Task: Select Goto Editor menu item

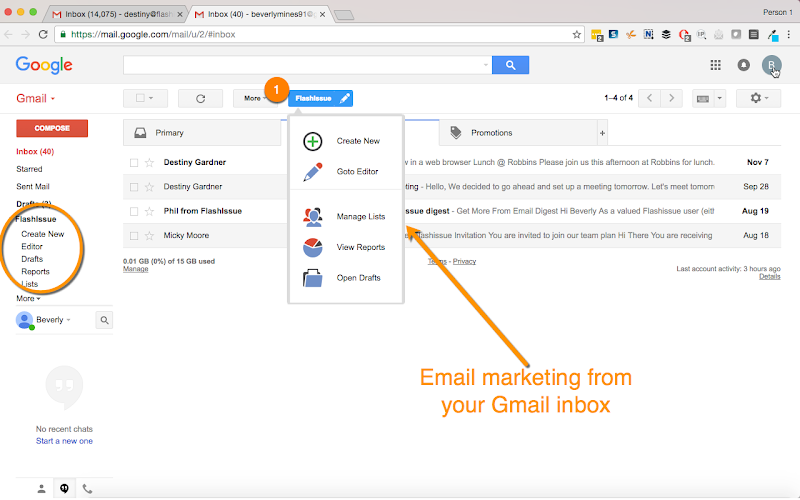Action: [x=347, y=172]
